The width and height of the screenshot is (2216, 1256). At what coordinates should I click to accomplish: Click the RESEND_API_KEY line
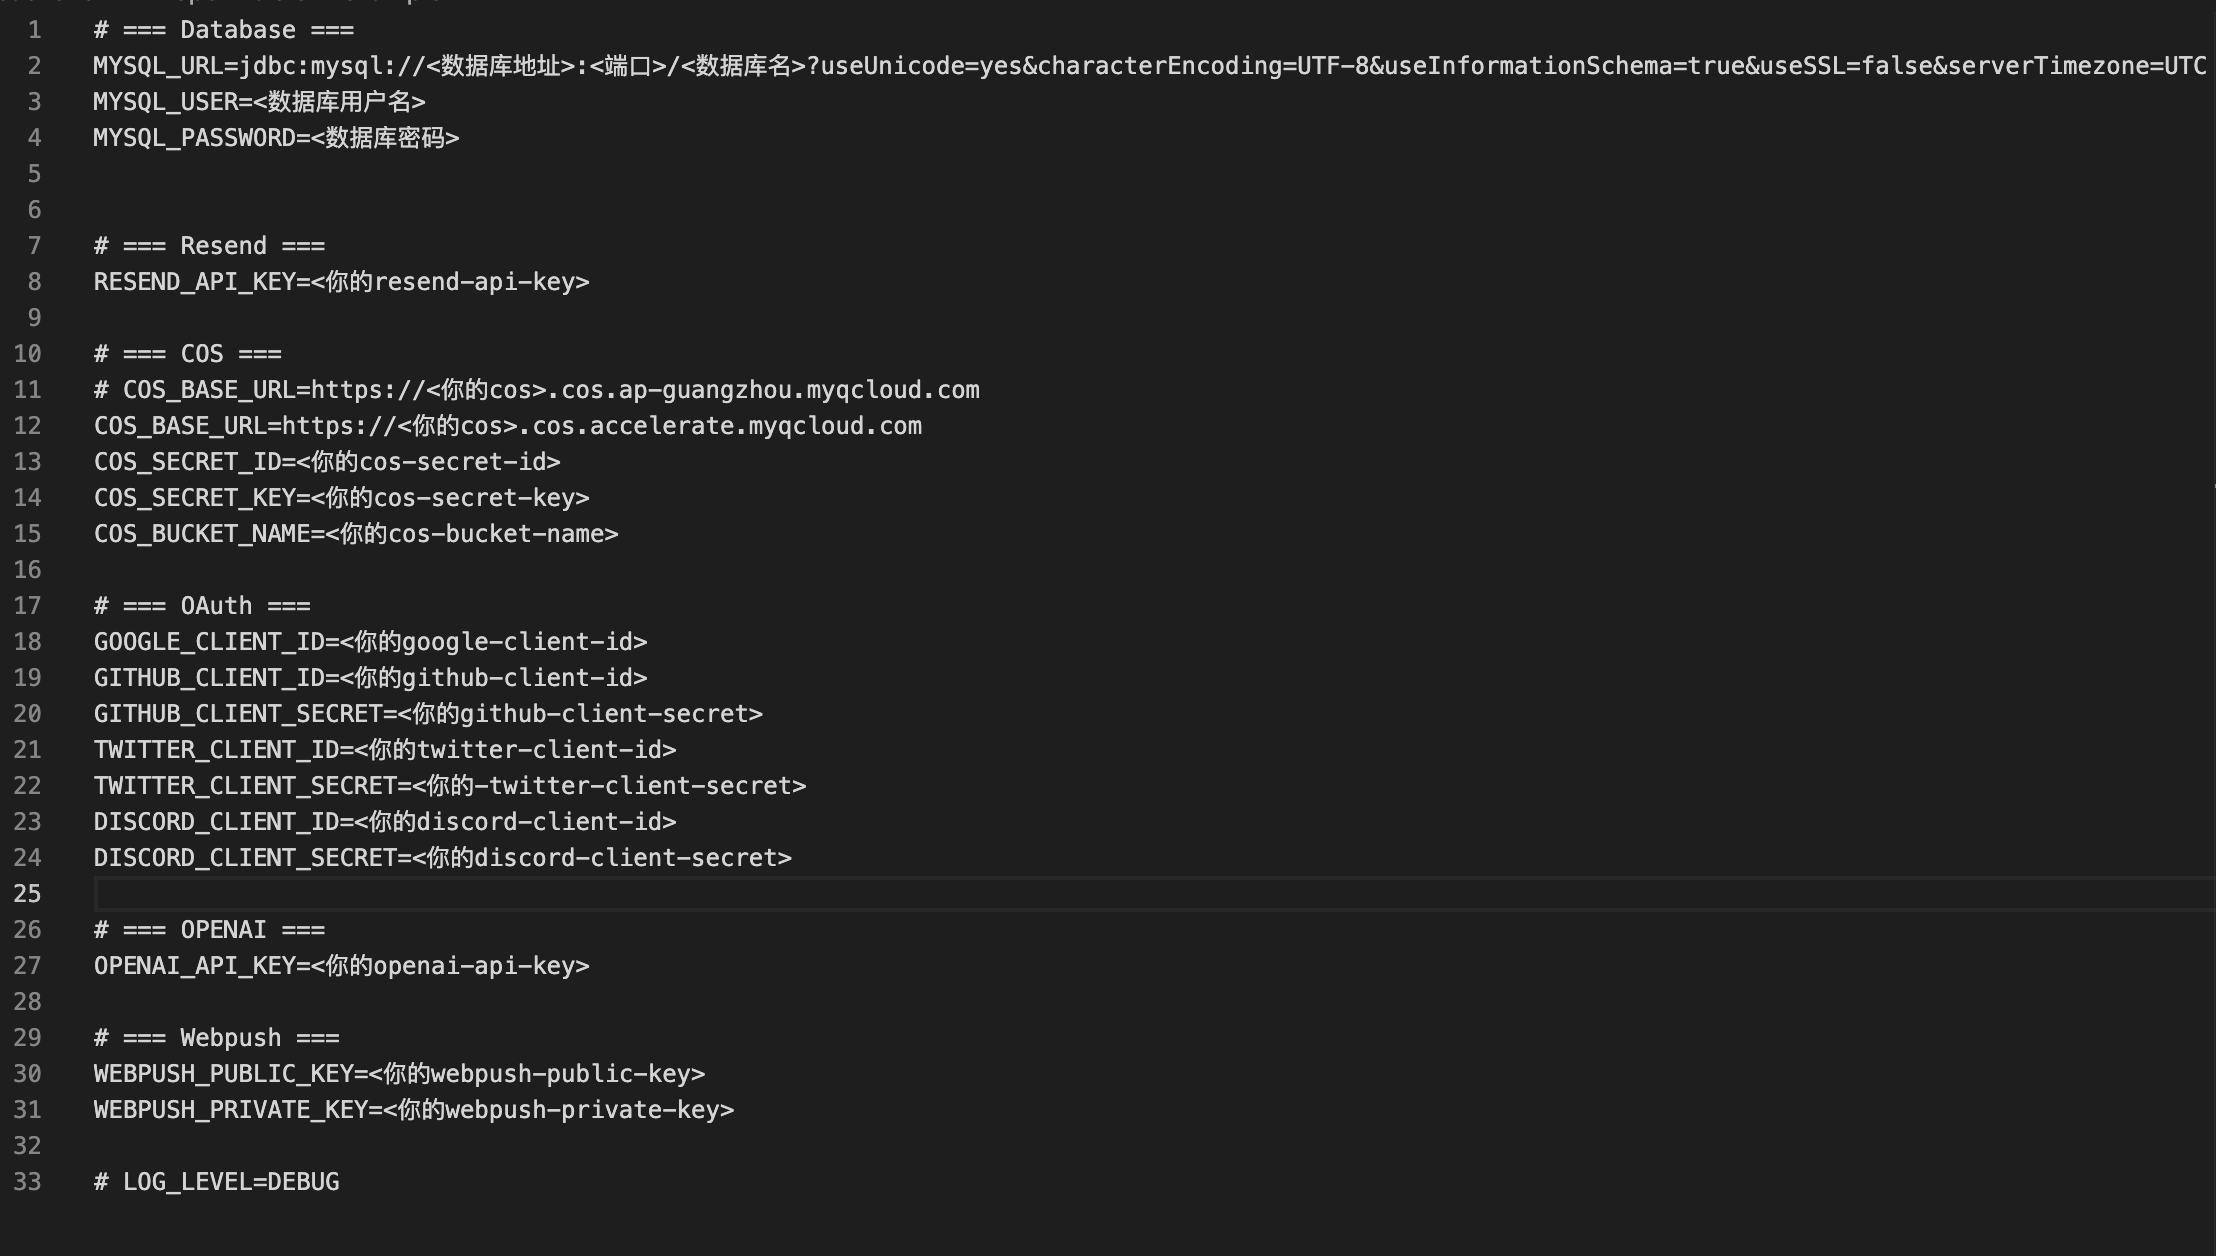tap(342, 282)
